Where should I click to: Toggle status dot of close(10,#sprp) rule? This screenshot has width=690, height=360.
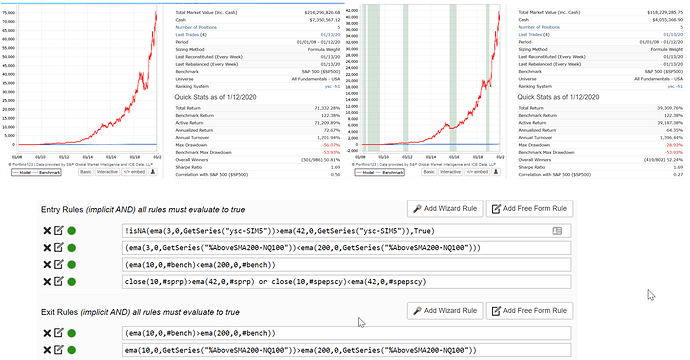(x=71, y=282)
